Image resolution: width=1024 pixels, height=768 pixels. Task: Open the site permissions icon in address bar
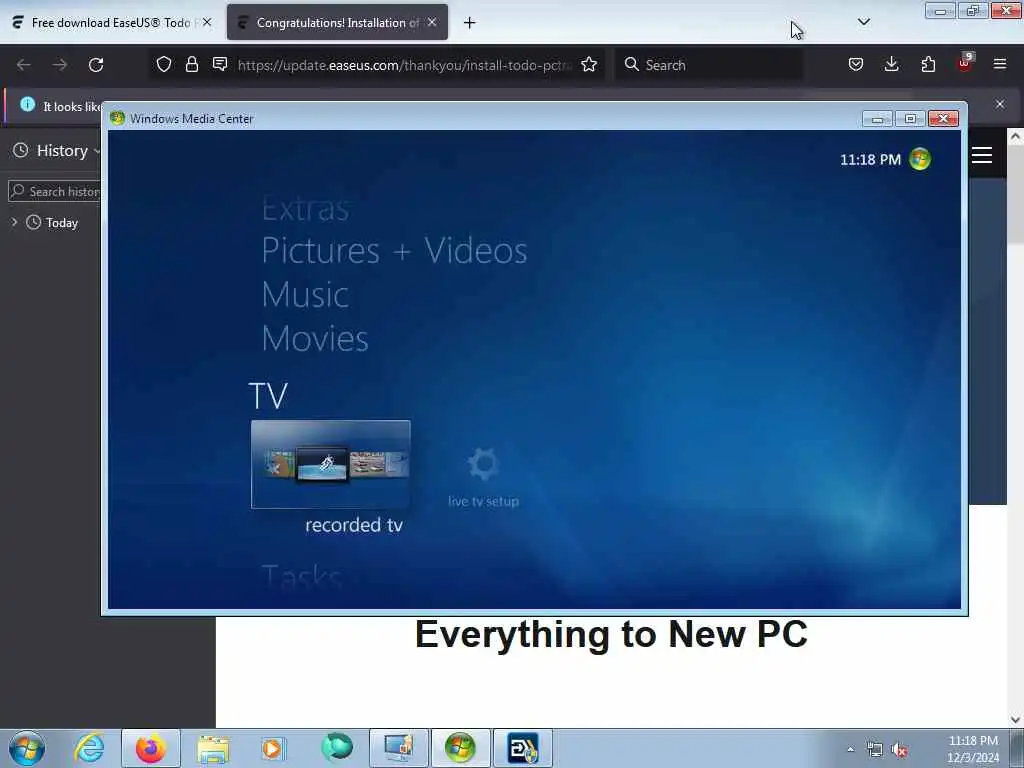(x=220, y=64)
